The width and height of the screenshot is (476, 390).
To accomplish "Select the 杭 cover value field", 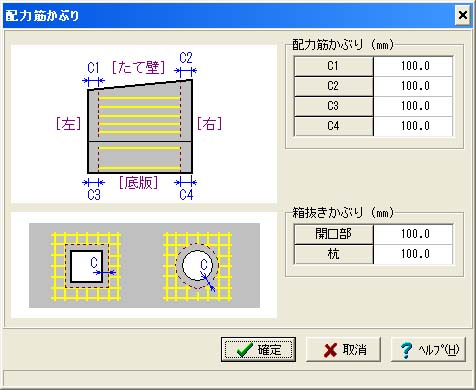I will [x=413, y=254].
